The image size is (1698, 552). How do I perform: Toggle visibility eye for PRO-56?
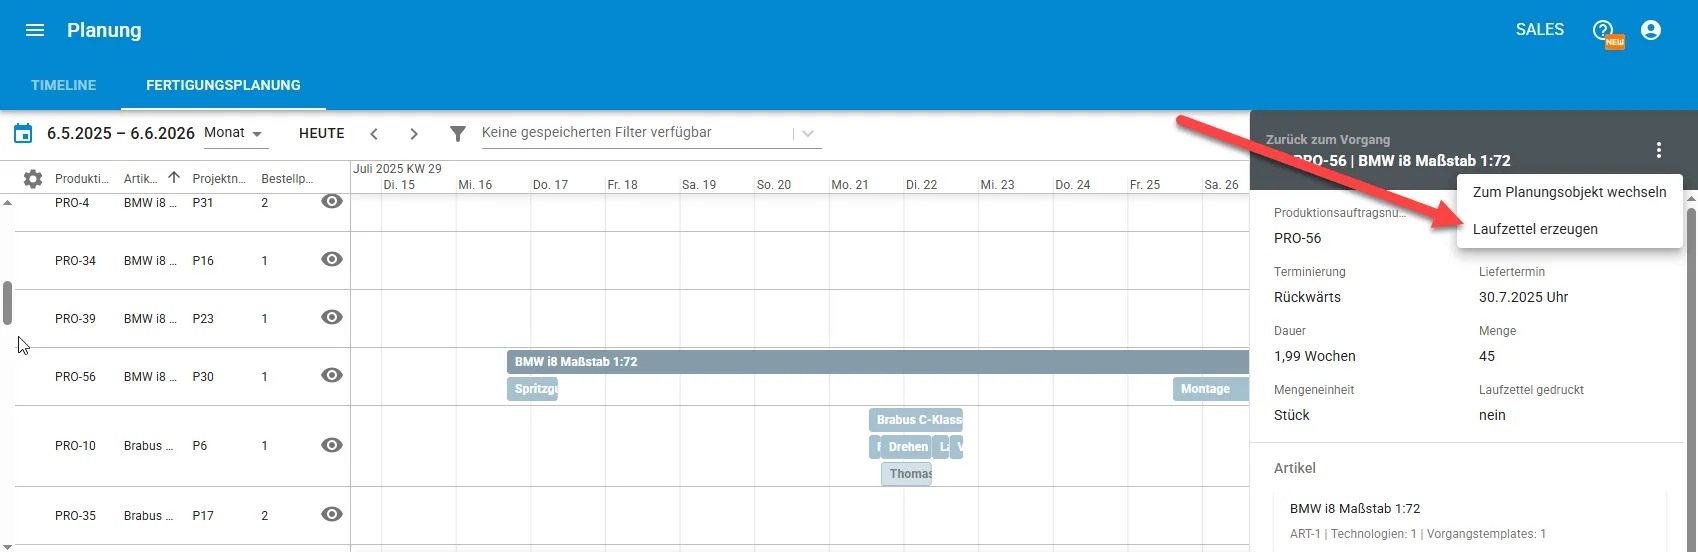click(x=332, y=375)
